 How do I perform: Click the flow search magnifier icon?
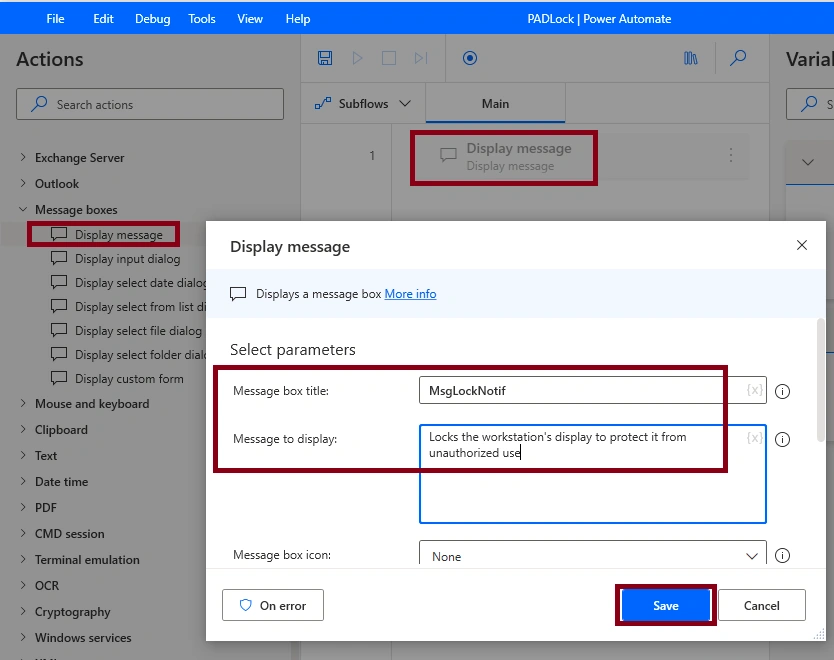[738, 58]
